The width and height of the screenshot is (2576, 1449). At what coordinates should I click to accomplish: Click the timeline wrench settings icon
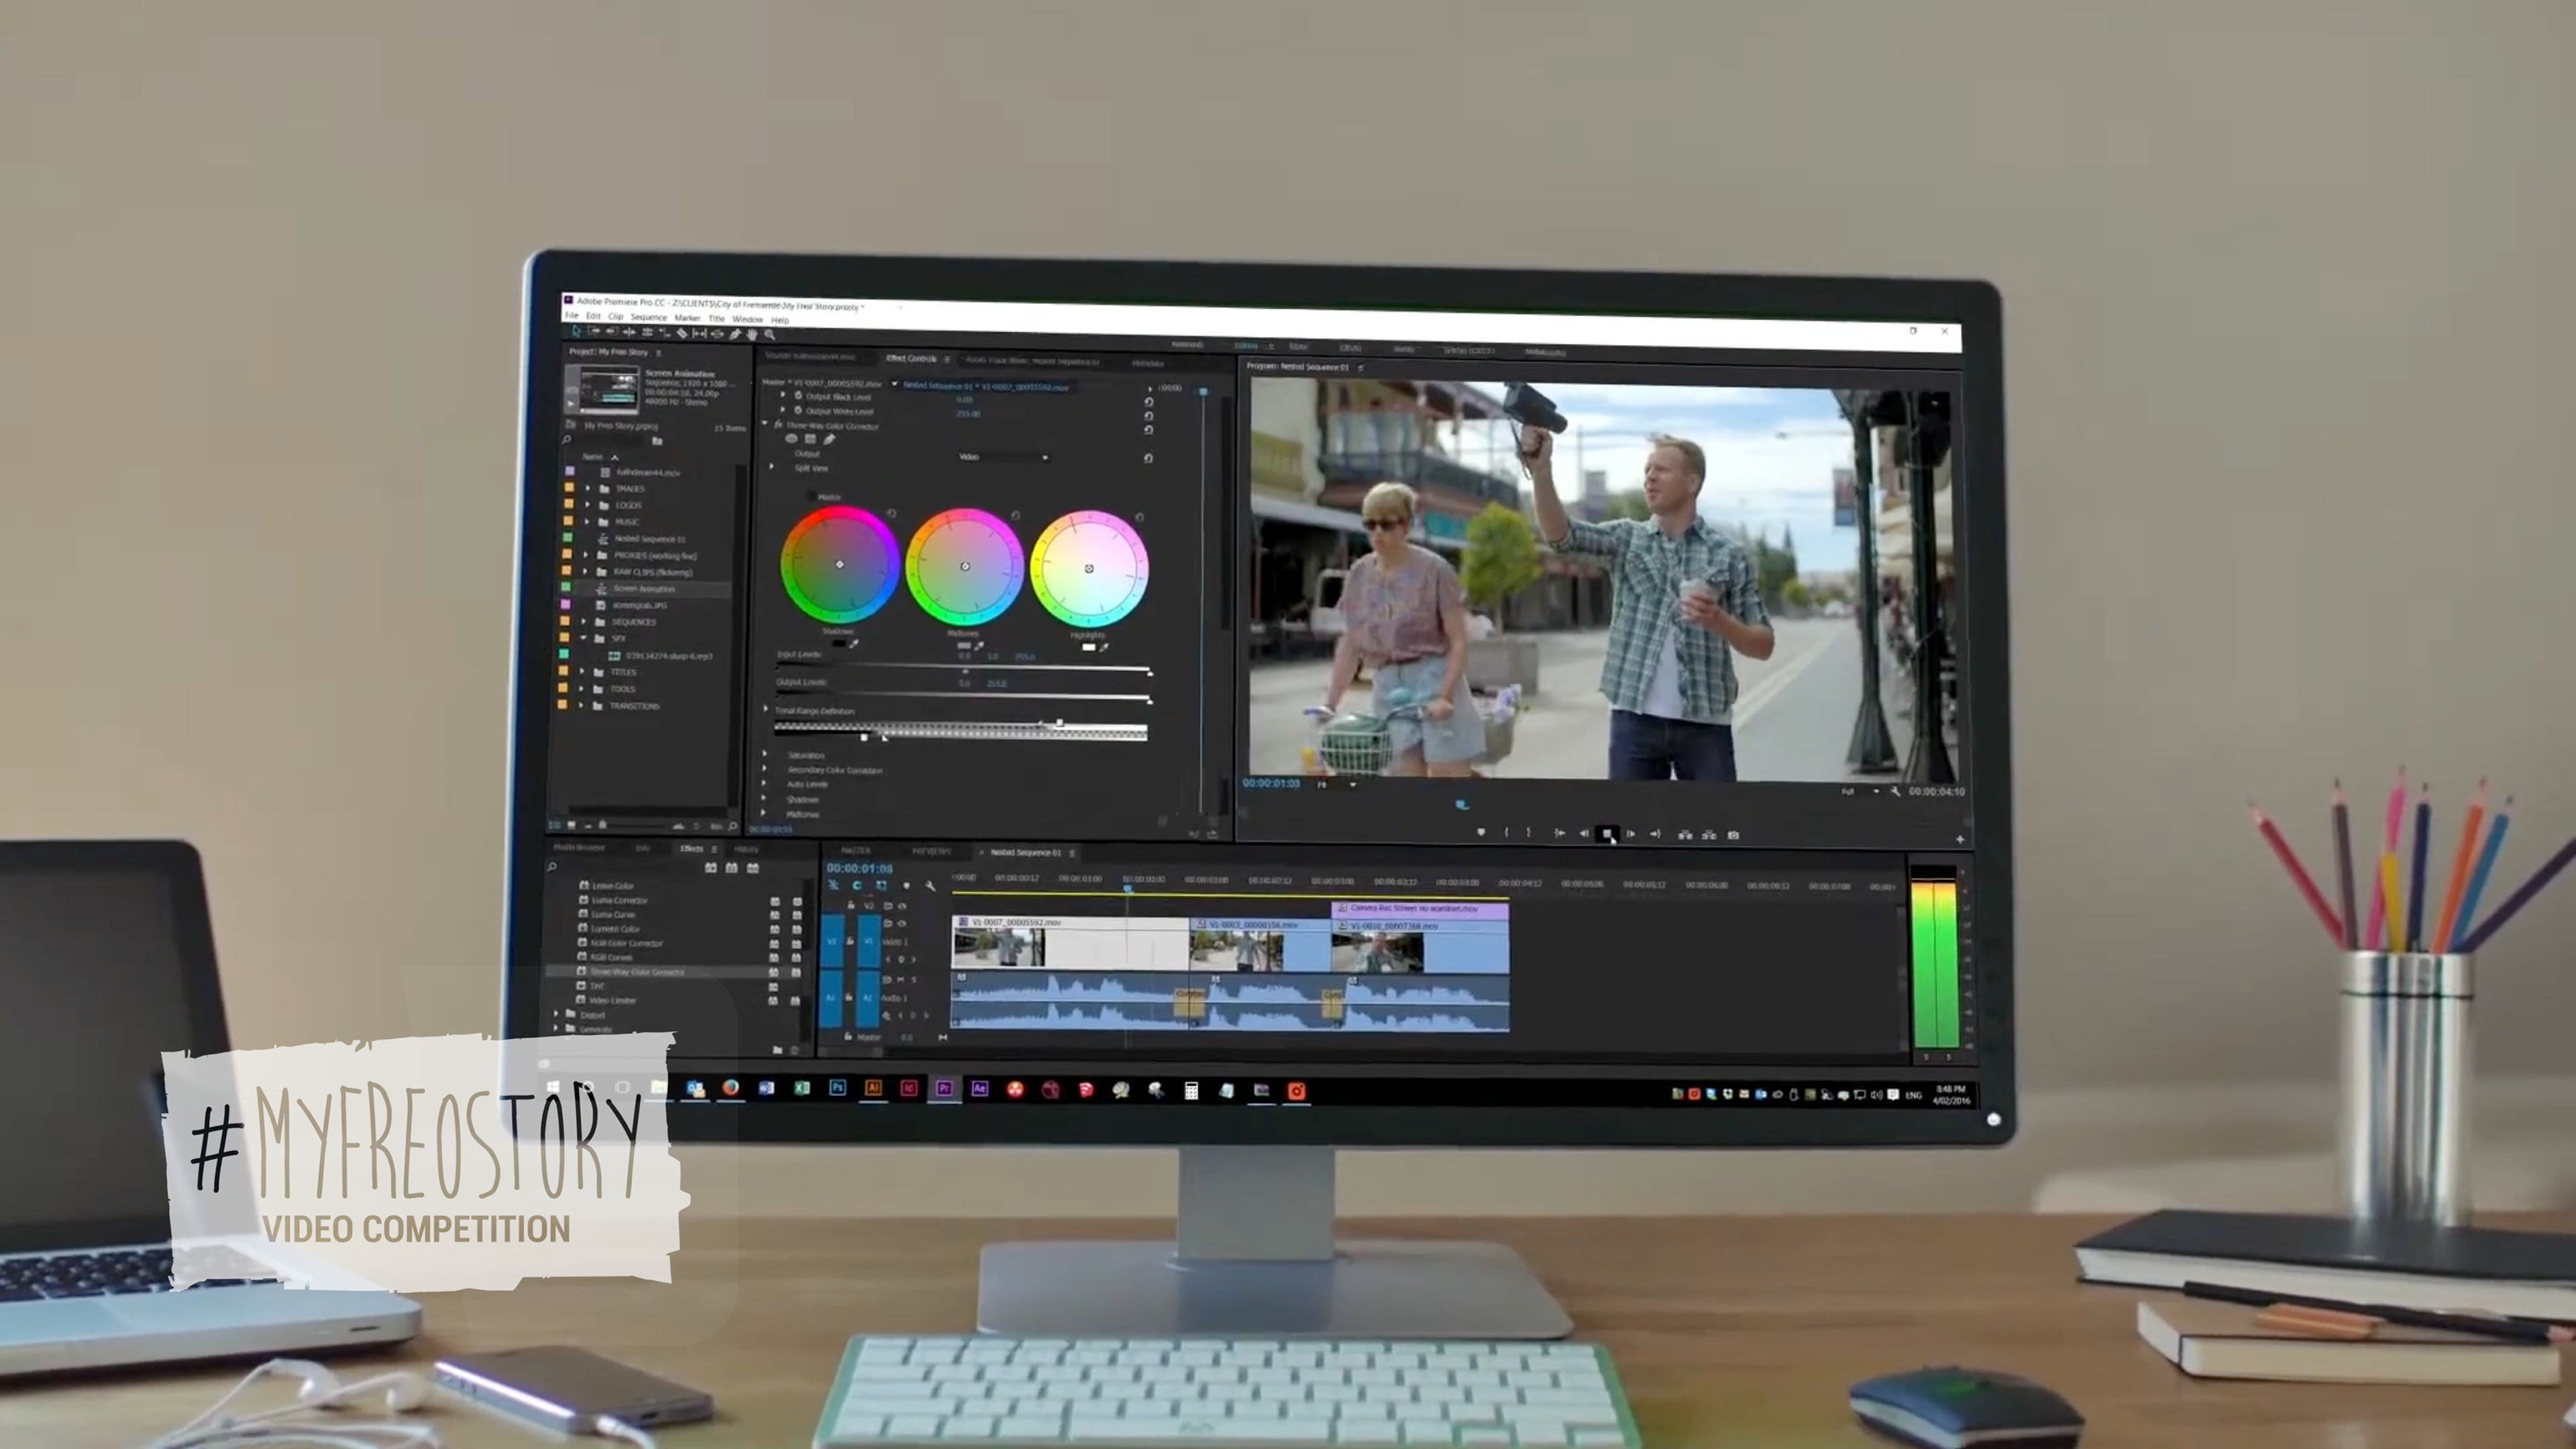tap(931, 886)
